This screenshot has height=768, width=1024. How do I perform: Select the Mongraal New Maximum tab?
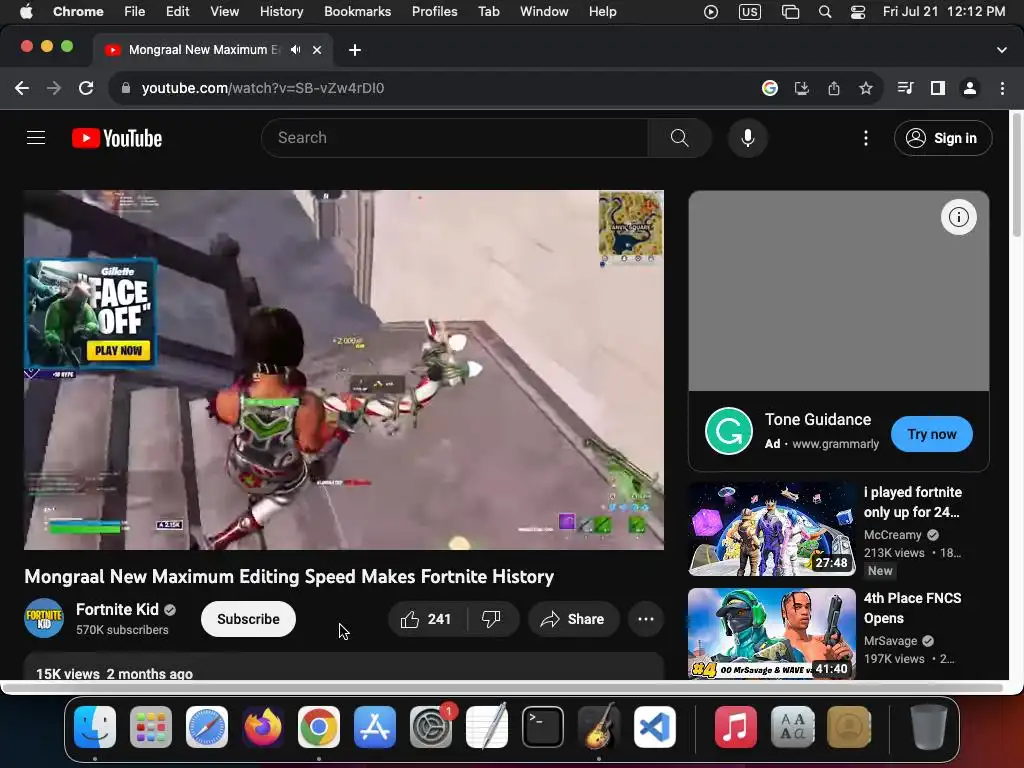pos(212,50)
